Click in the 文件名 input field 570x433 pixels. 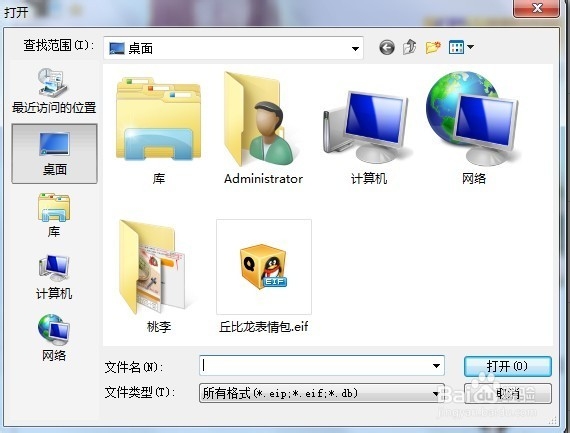pos(322,366)
